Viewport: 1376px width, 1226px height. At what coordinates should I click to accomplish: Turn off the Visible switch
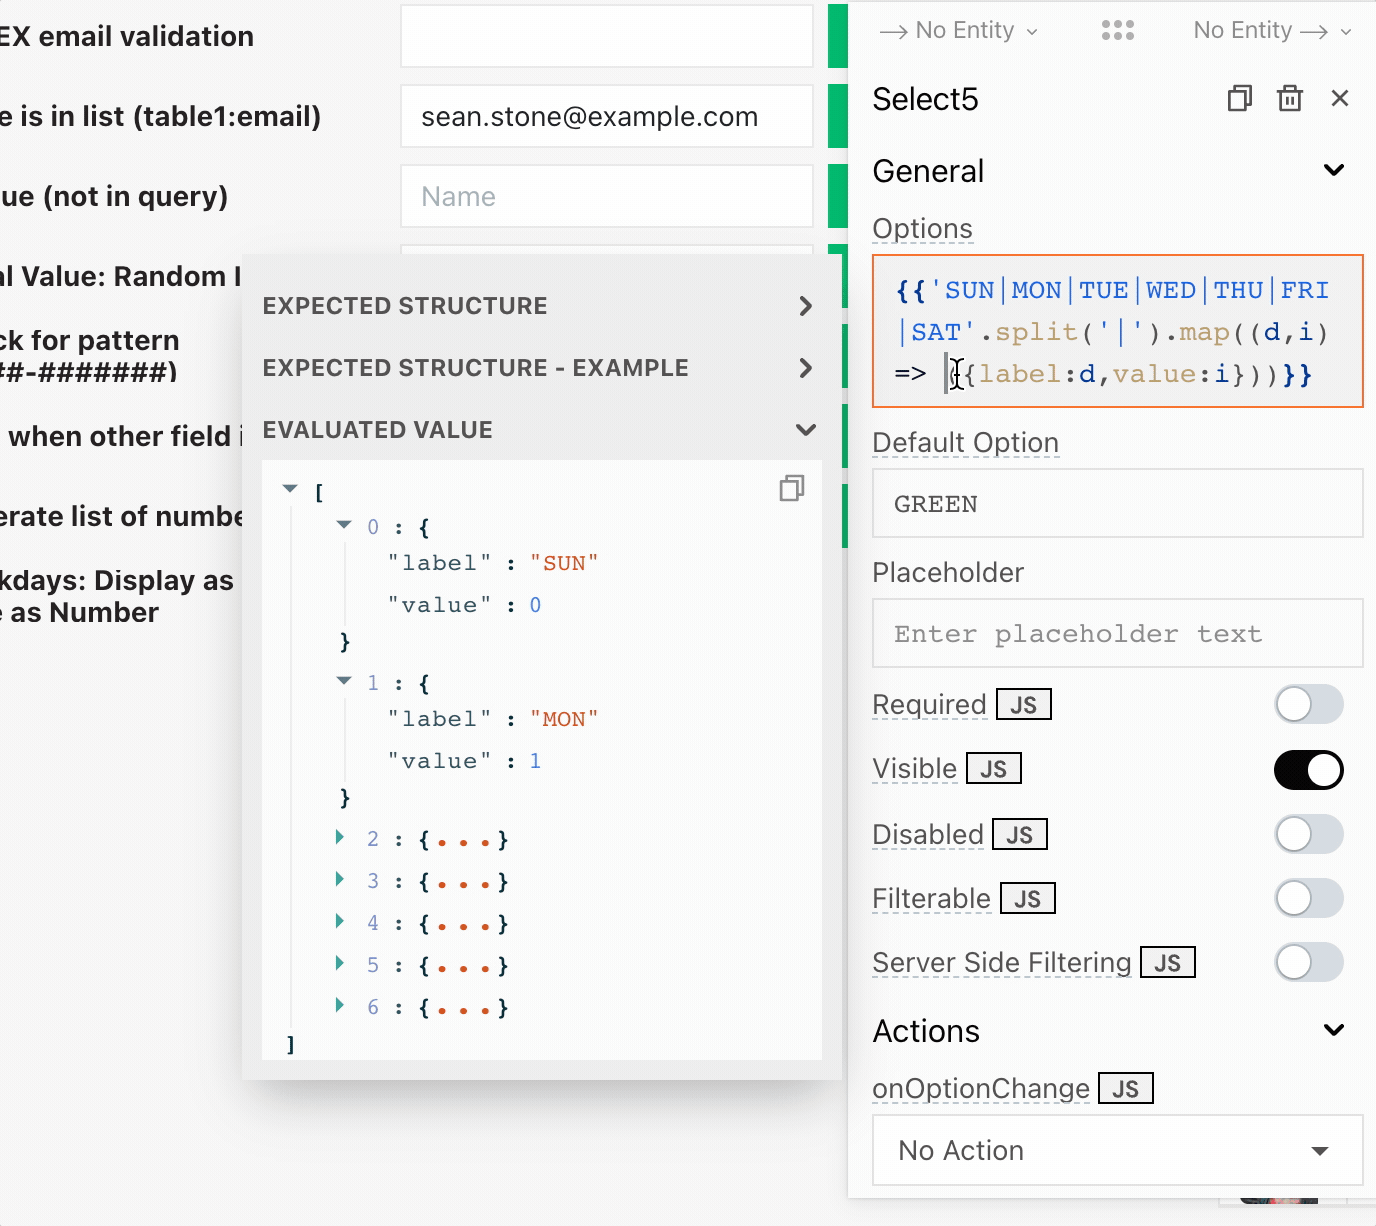click(x=1308, y=770)
